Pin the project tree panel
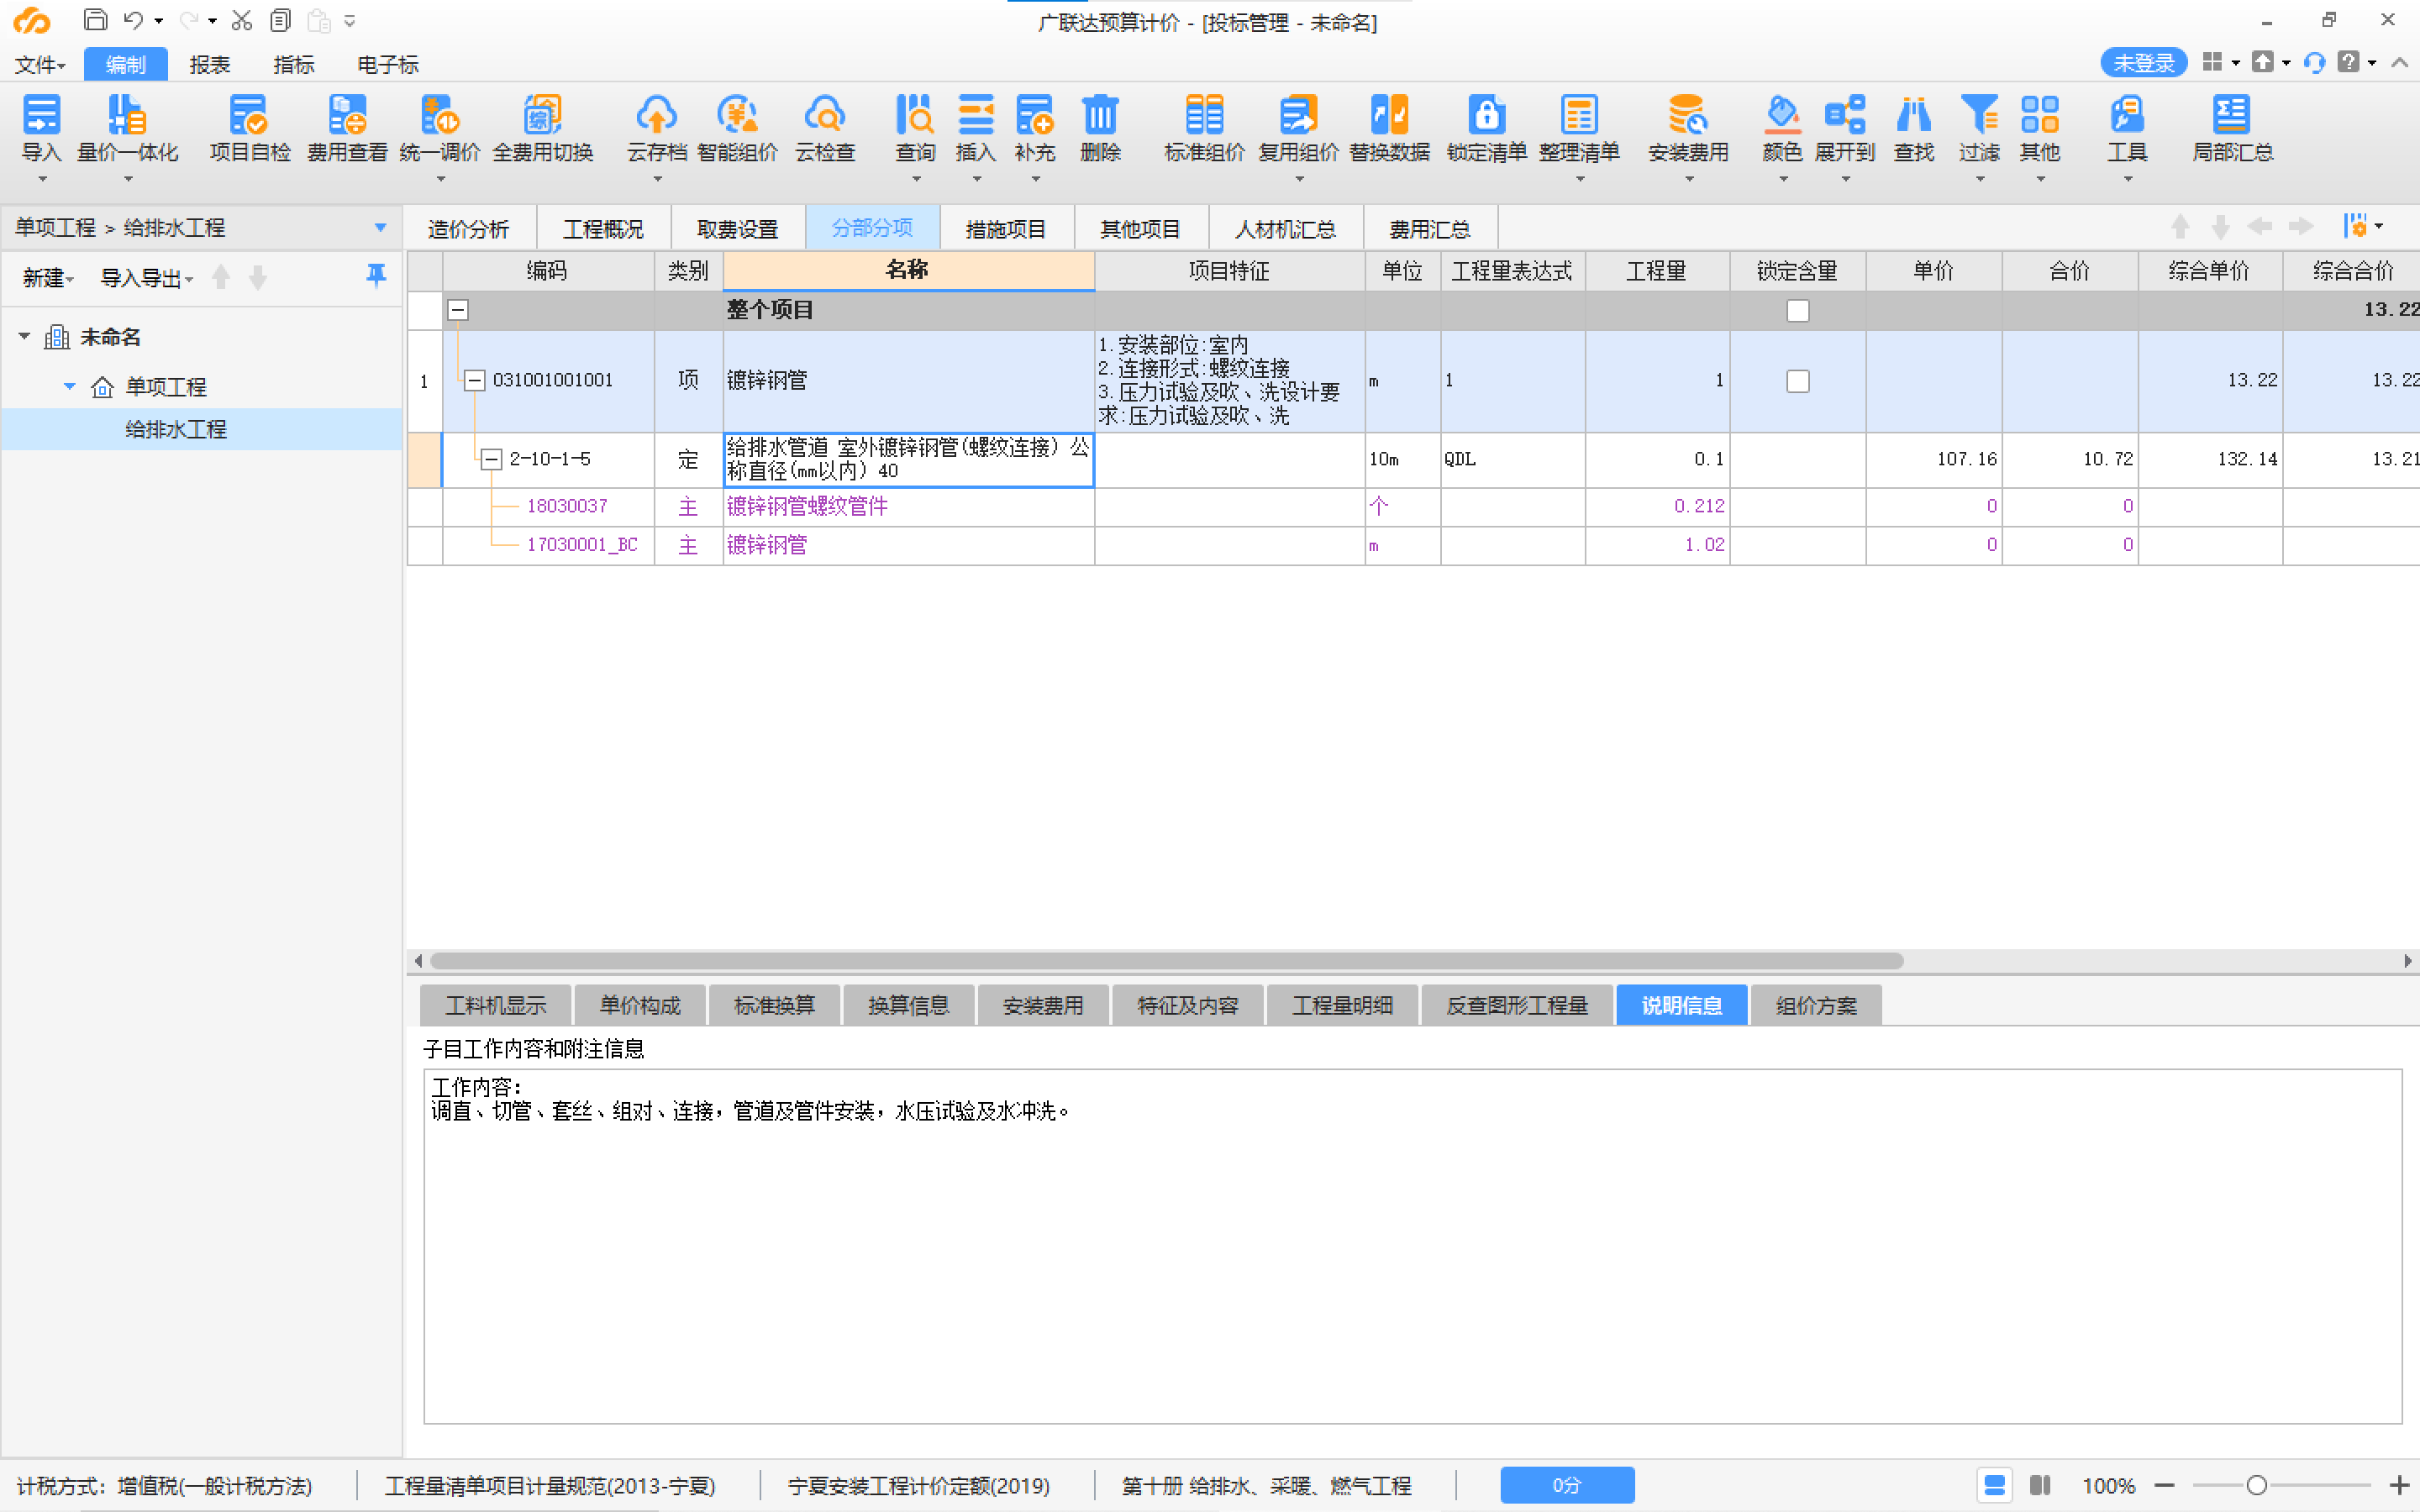Viewport: 2420px width, 1512px height. [x=376, y=276]
